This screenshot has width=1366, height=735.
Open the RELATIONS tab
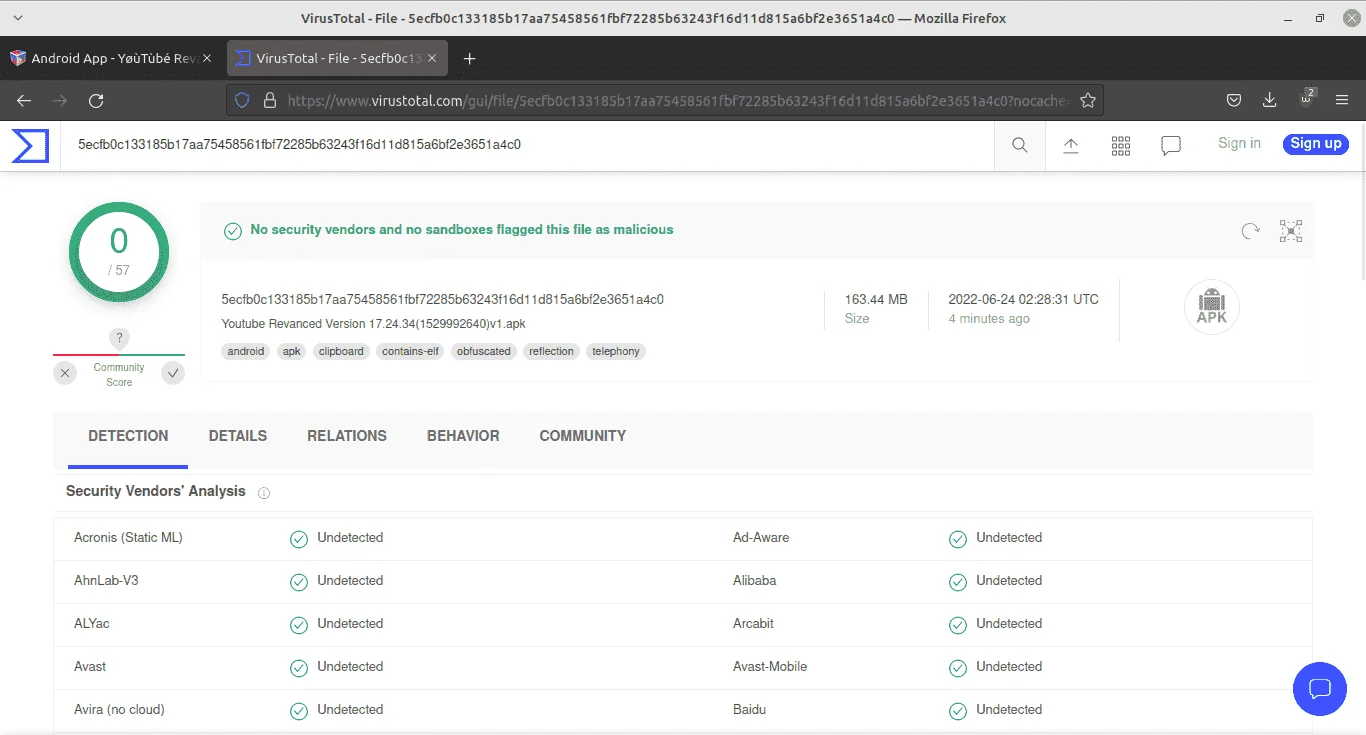pyautogui.click(x=347, y=436)
